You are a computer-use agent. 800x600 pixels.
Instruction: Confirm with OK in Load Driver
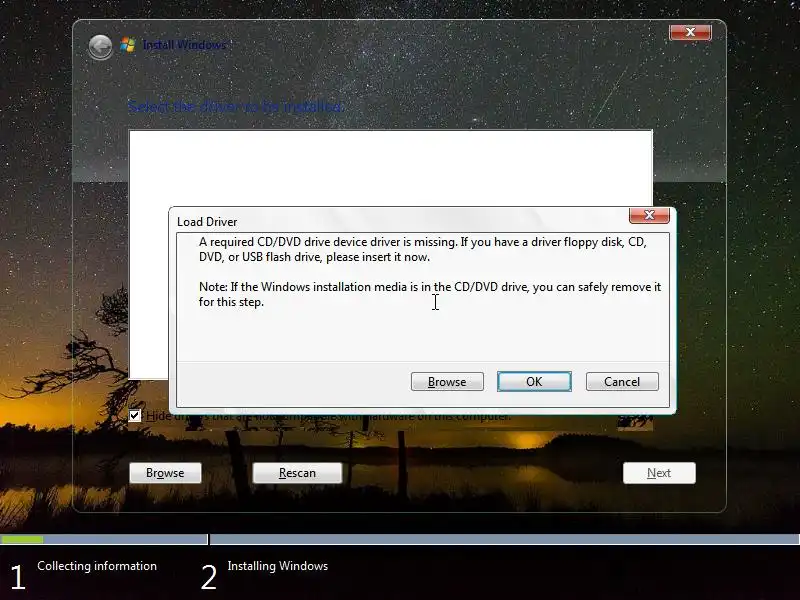pyautogui.click(x=534, y=382)
